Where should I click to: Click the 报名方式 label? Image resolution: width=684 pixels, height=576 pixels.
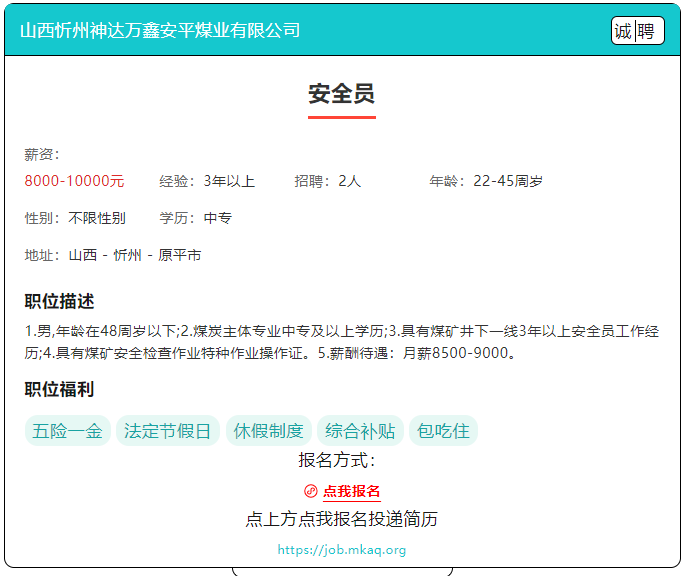coord(337,460)
